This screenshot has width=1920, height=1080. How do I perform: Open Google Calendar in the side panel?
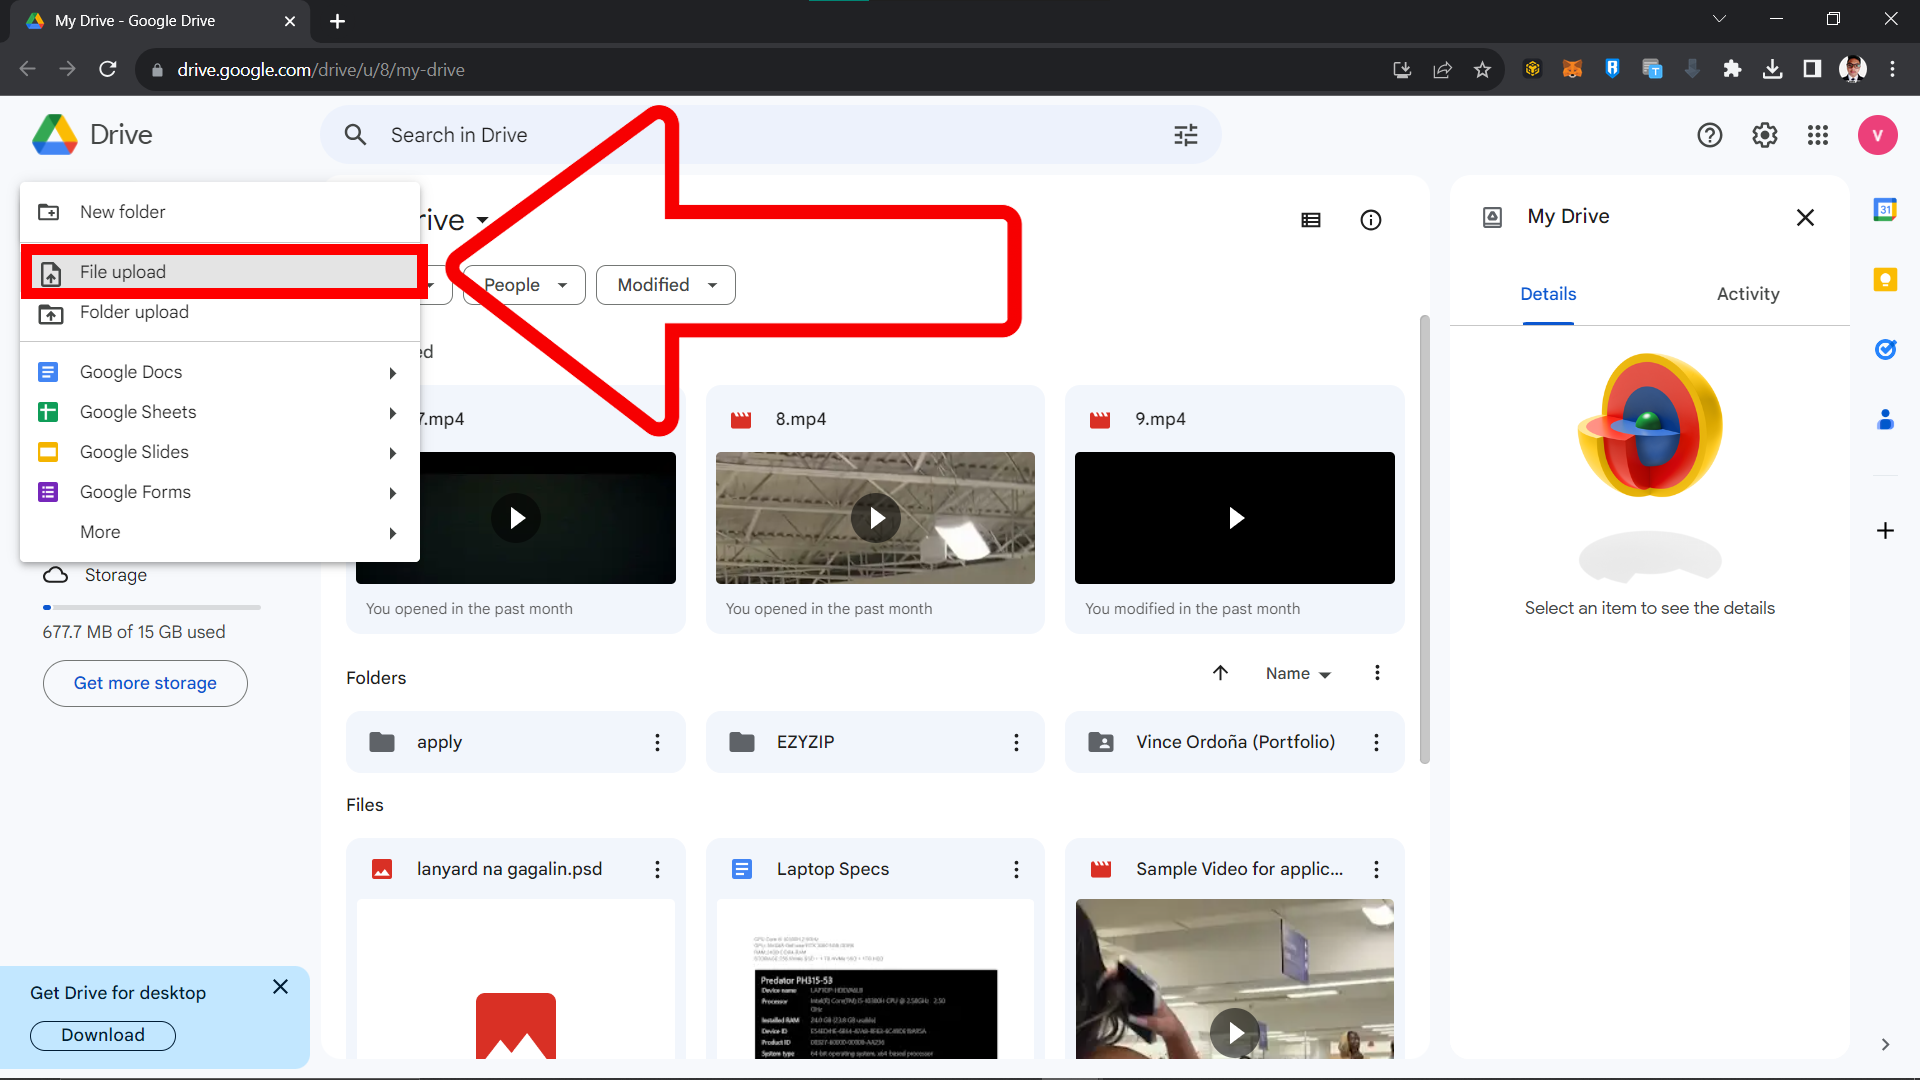pyautogui.click(x=1886, y=210)
